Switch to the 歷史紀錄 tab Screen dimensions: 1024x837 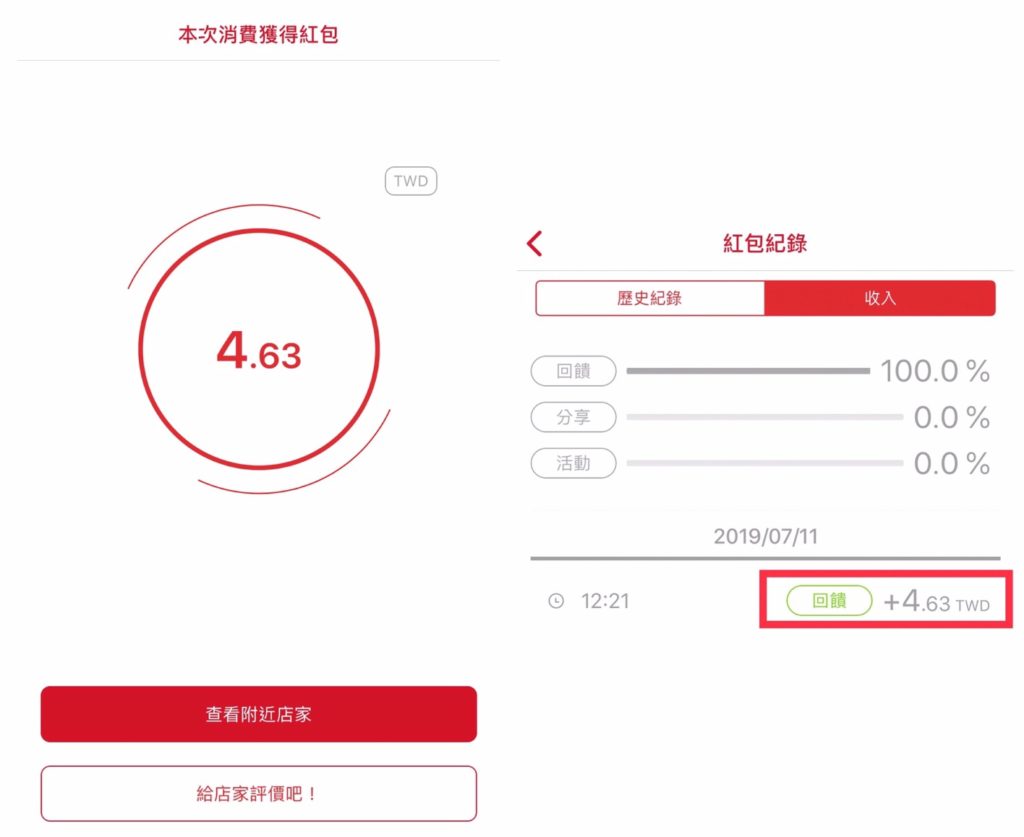pos(650,298)
